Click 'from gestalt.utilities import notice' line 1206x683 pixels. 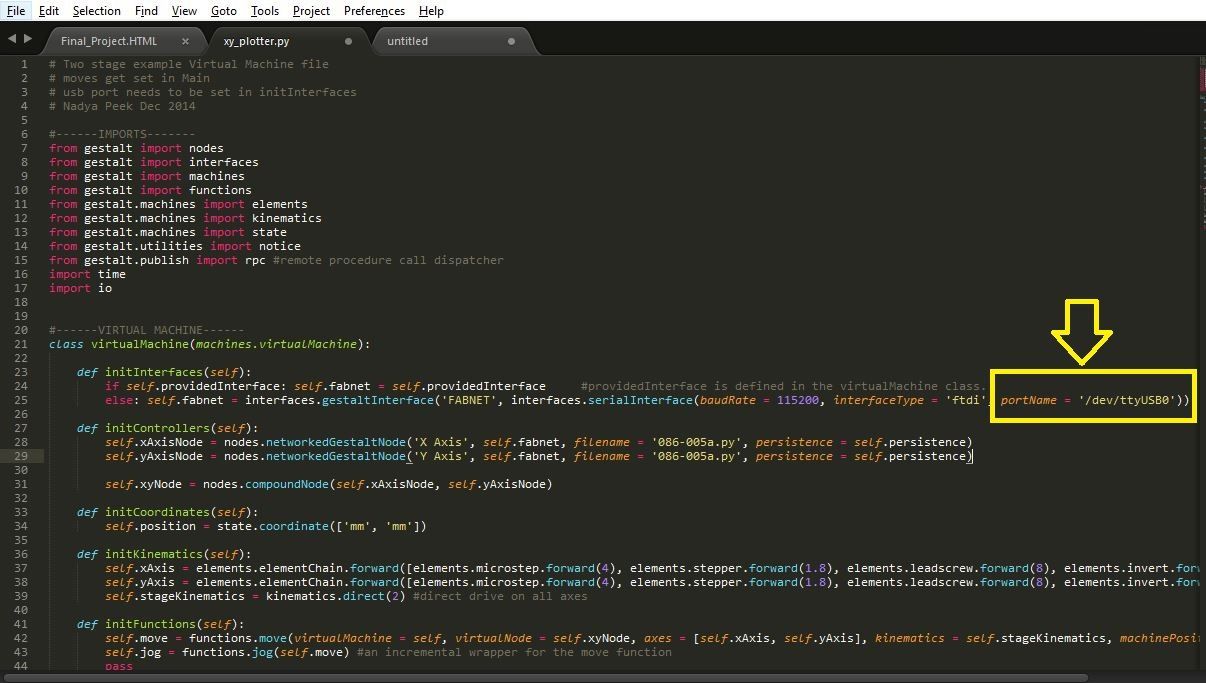point(175,246)
